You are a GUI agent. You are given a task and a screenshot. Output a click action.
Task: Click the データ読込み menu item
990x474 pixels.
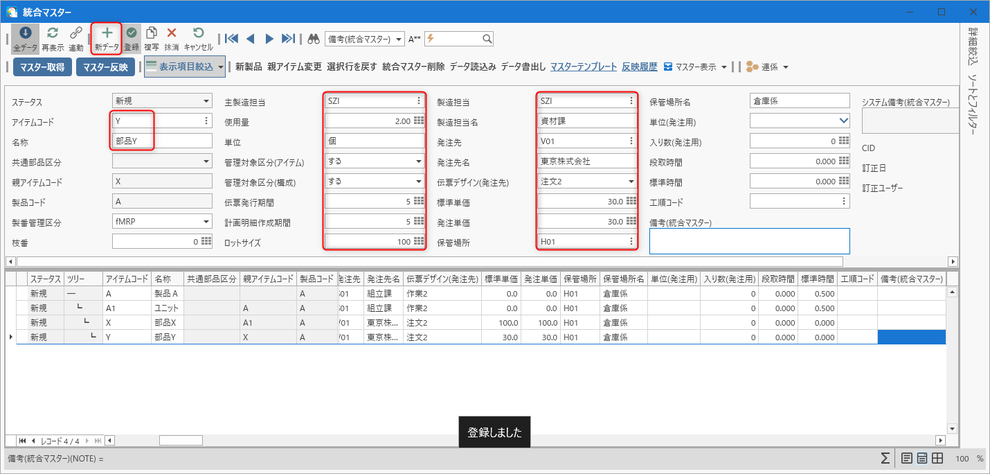(472, 66)
